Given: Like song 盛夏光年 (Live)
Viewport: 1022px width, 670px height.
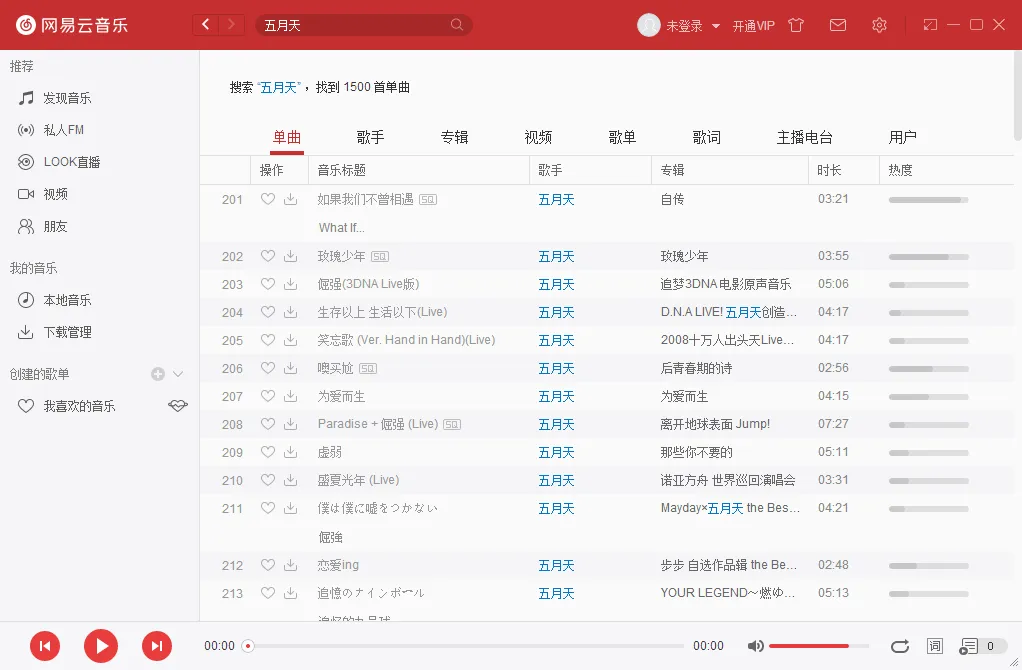Looking at the screenshot, I should pyautogui.click(x=268, y=480).
